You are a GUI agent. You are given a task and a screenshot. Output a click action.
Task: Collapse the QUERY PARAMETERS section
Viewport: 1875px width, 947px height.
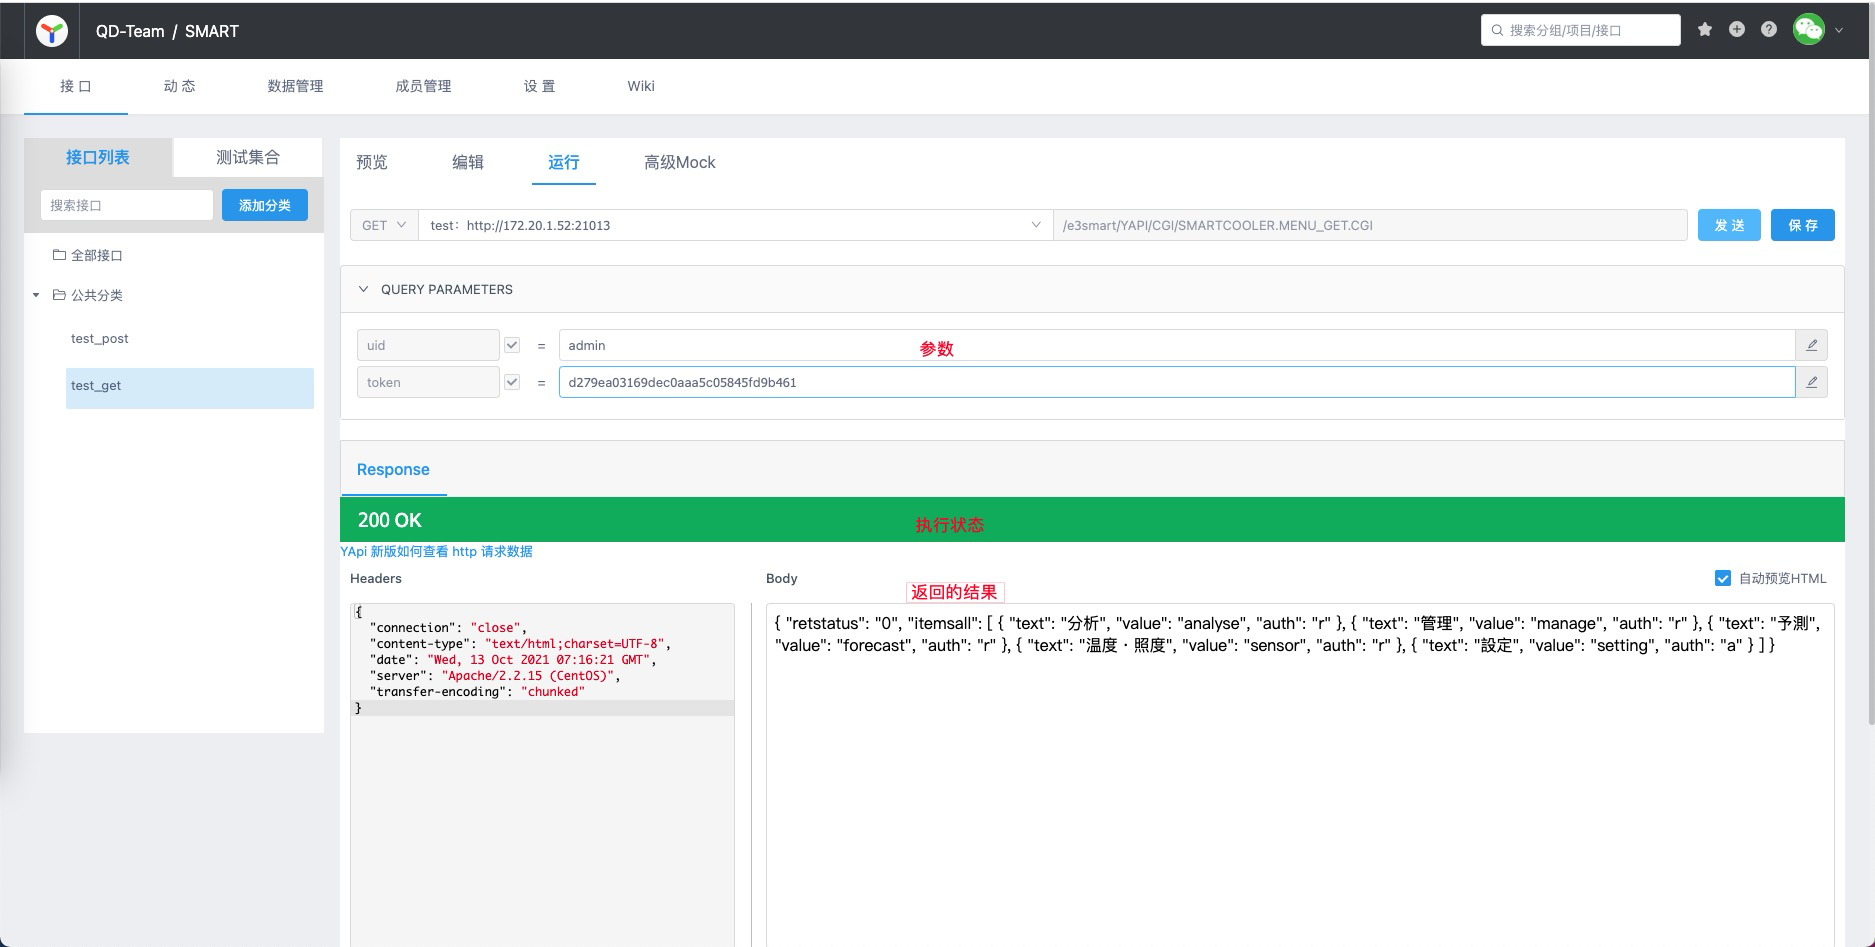363,289
